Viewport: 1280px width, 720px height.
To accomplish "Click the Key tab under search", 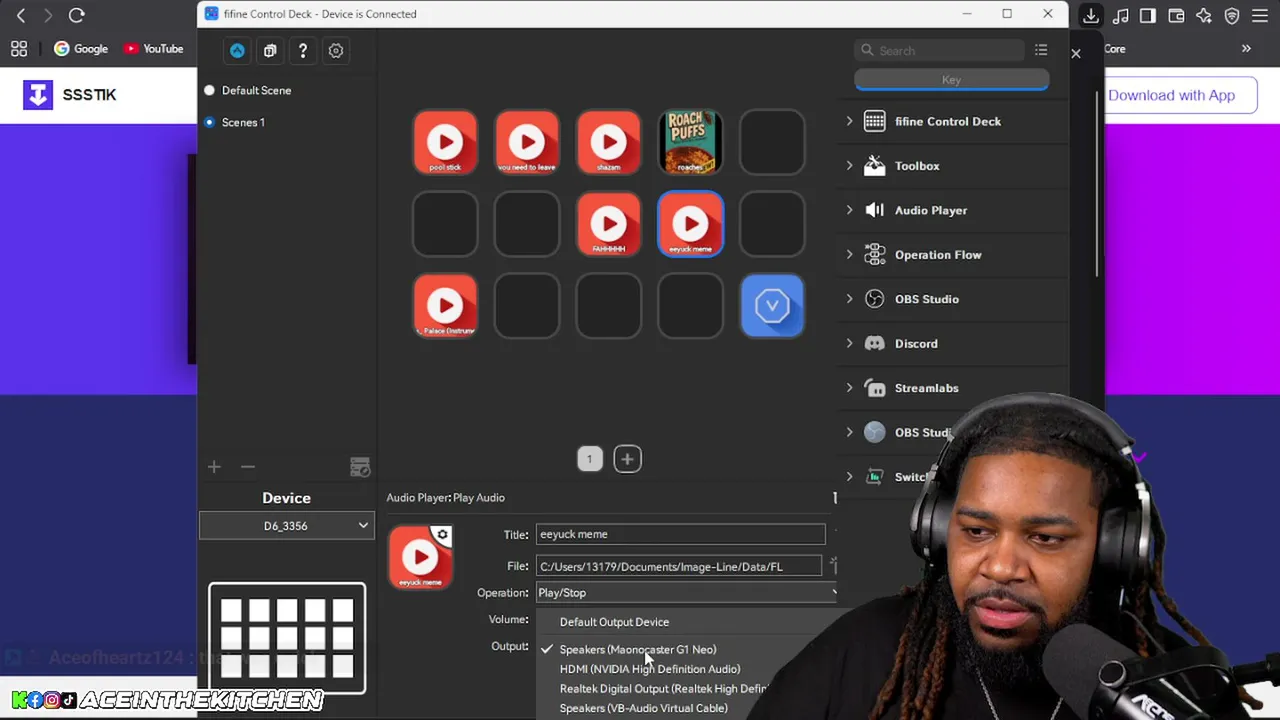I will pyautogui.click(x=951, y=80).
